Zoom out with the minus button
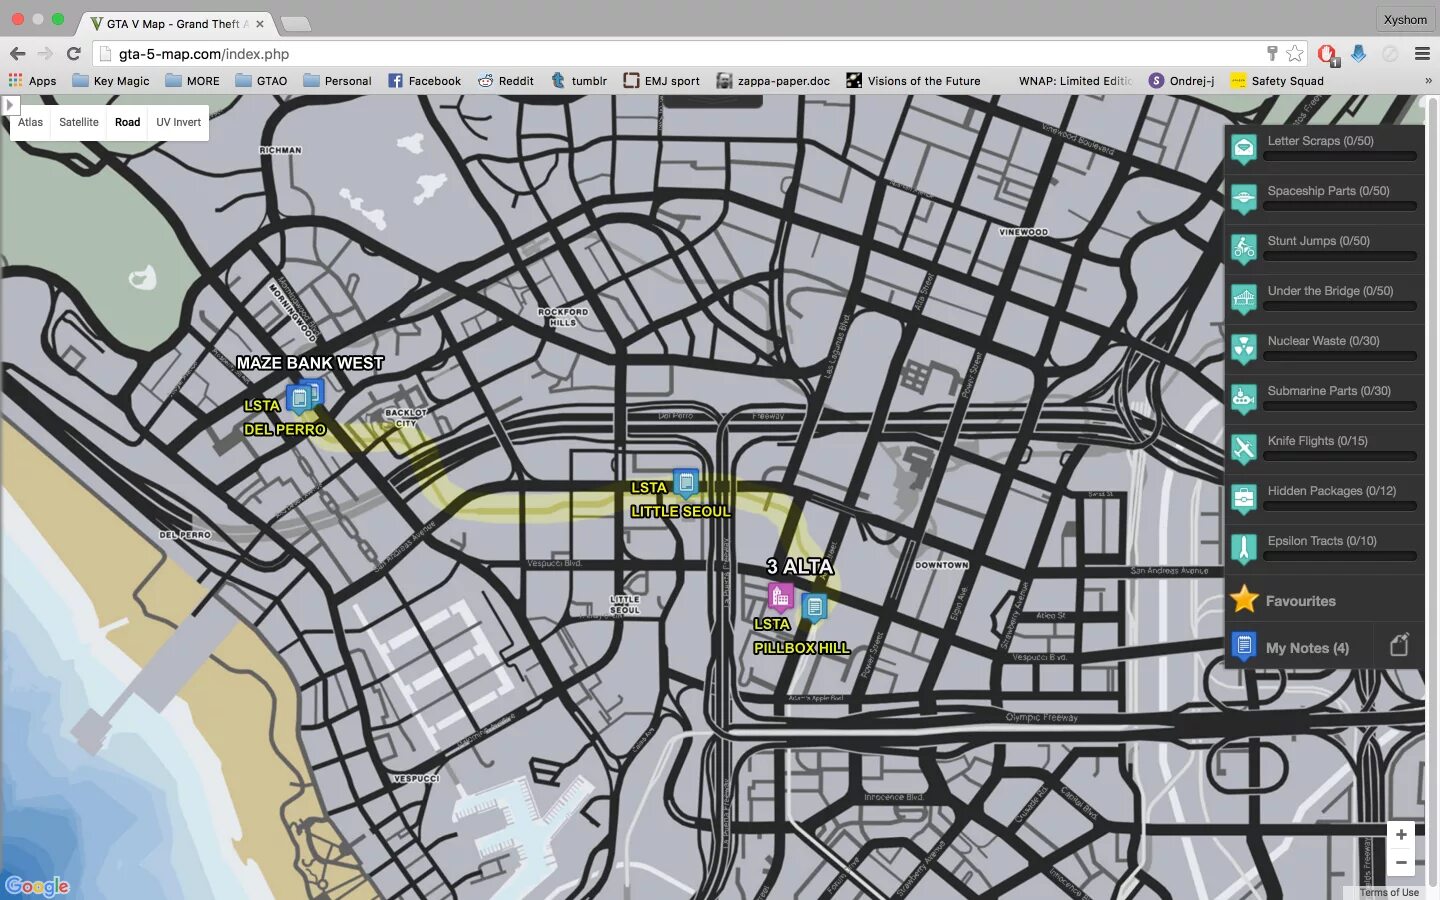Screen dimensions: 1440x900 click(1401, 862)
